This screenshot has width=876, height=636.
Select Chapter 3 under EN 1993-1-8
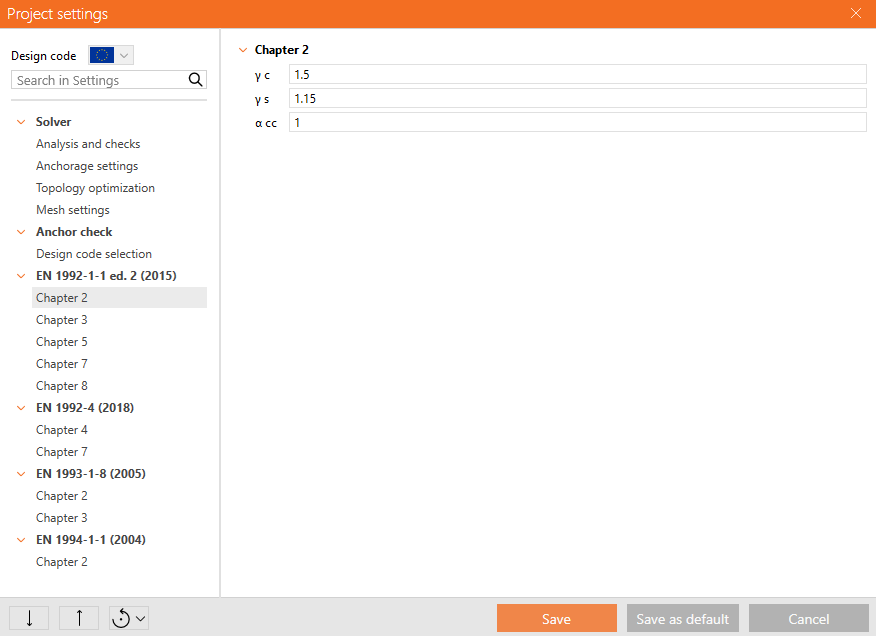click(x=62, y=518)
